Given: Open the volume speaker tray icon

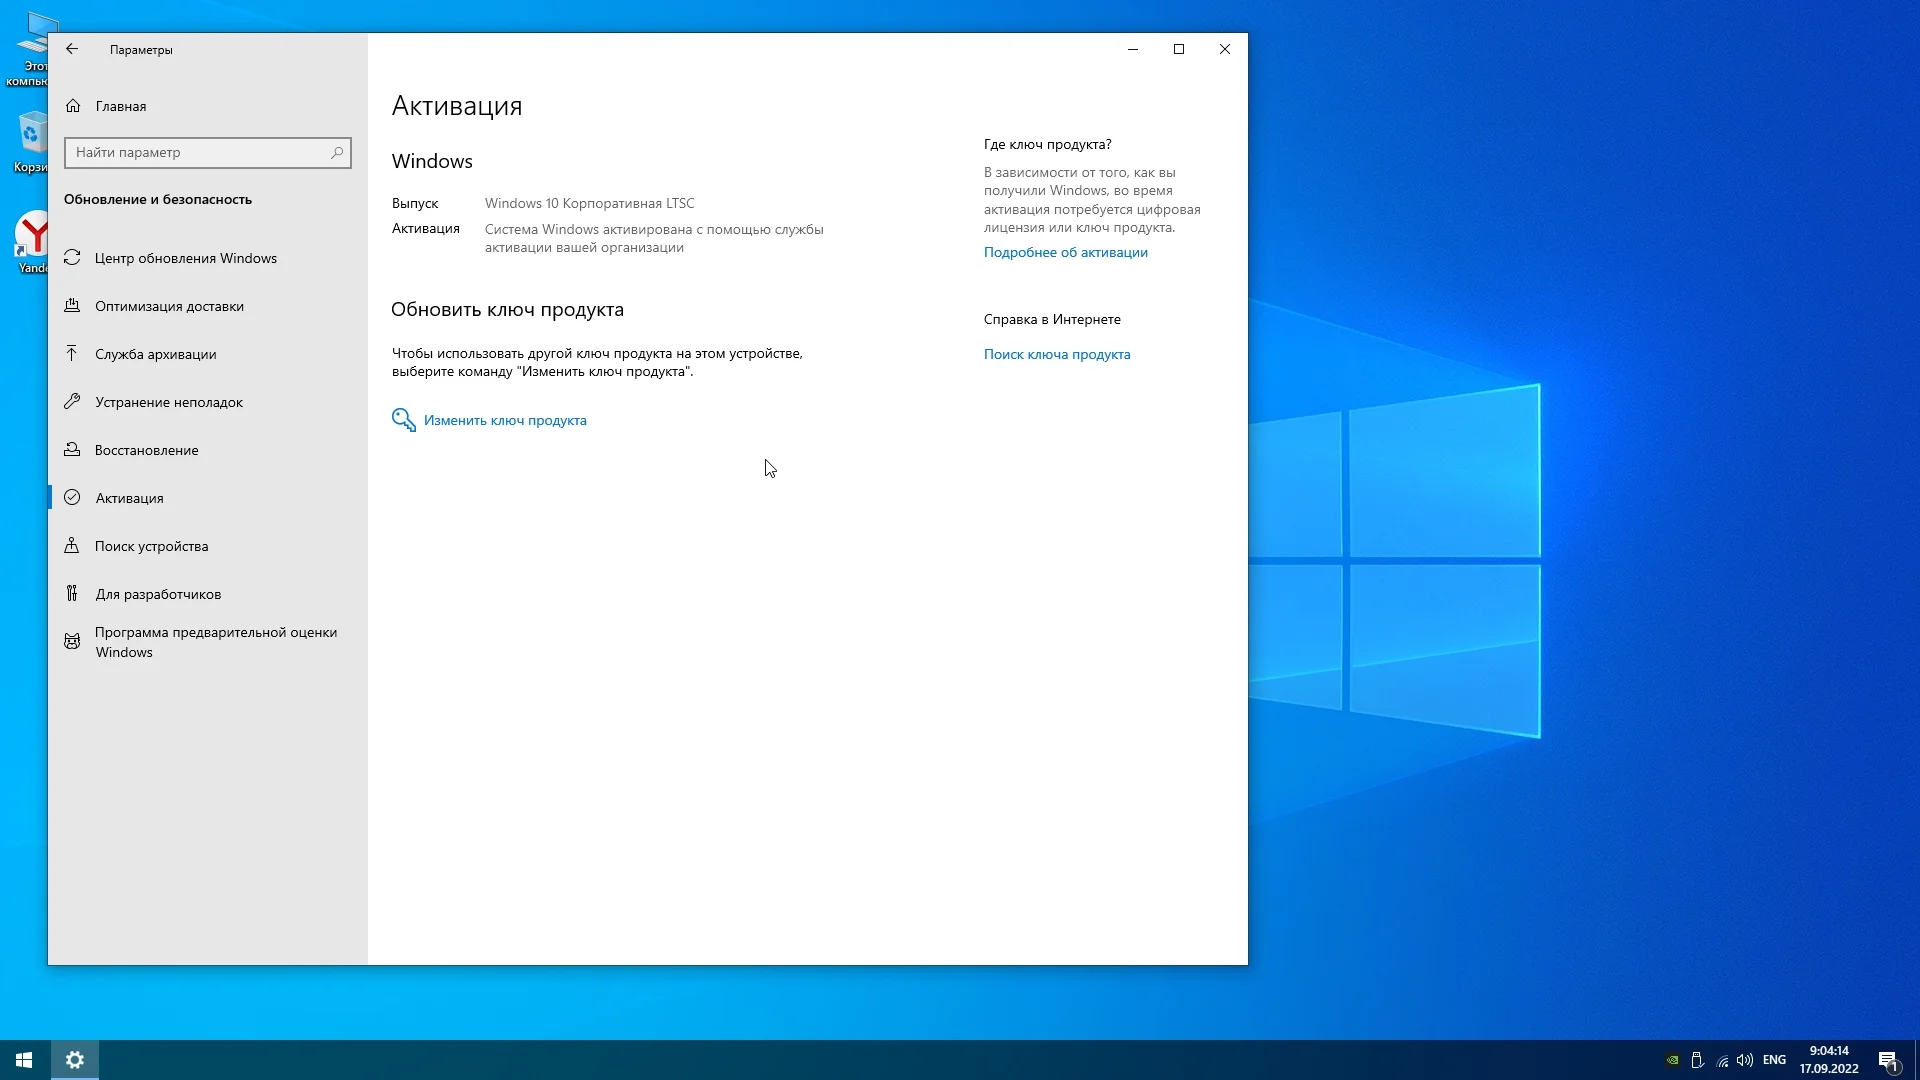Looking at the screenshot, I should (1745, 1060).
